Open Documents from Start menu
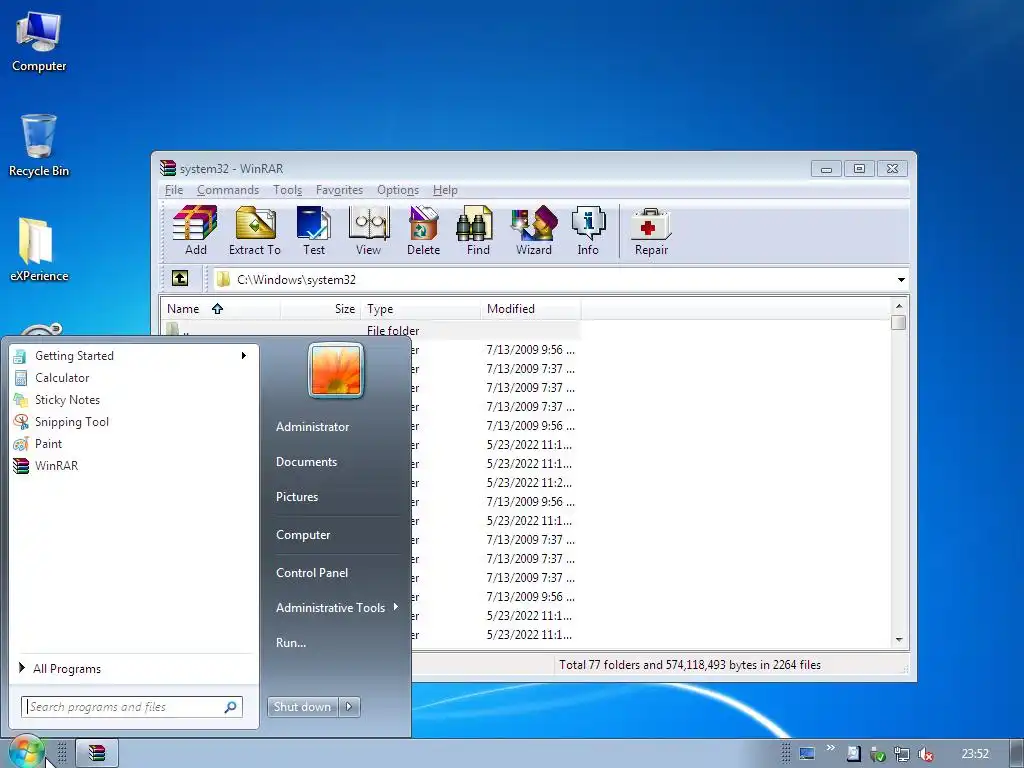The height and width of the screenshot is (768, 1024). point(306,462)
